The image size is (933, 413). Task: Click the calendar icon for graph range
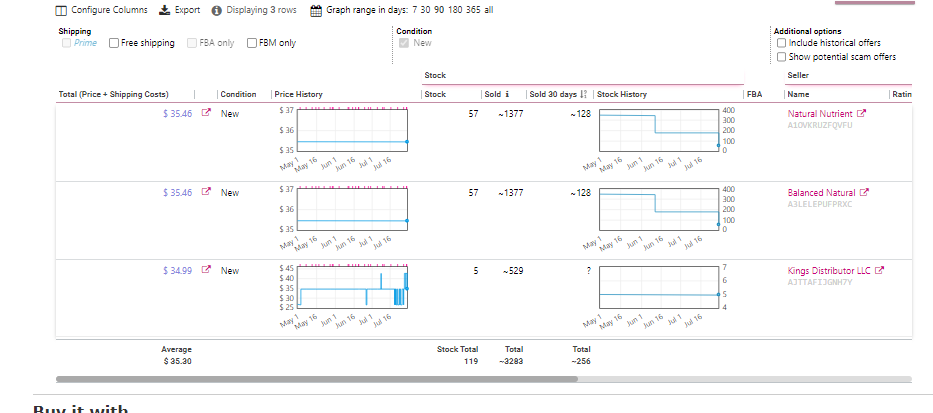[x=316, y=11]
